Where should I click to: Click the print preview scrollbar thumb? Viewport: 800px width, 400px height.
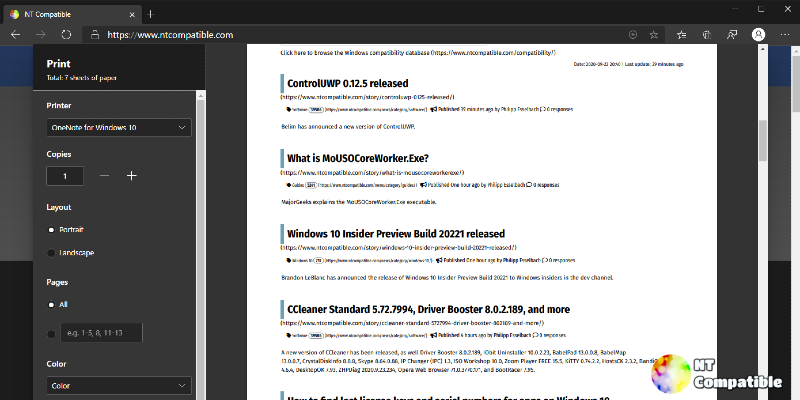coord(763,140)
